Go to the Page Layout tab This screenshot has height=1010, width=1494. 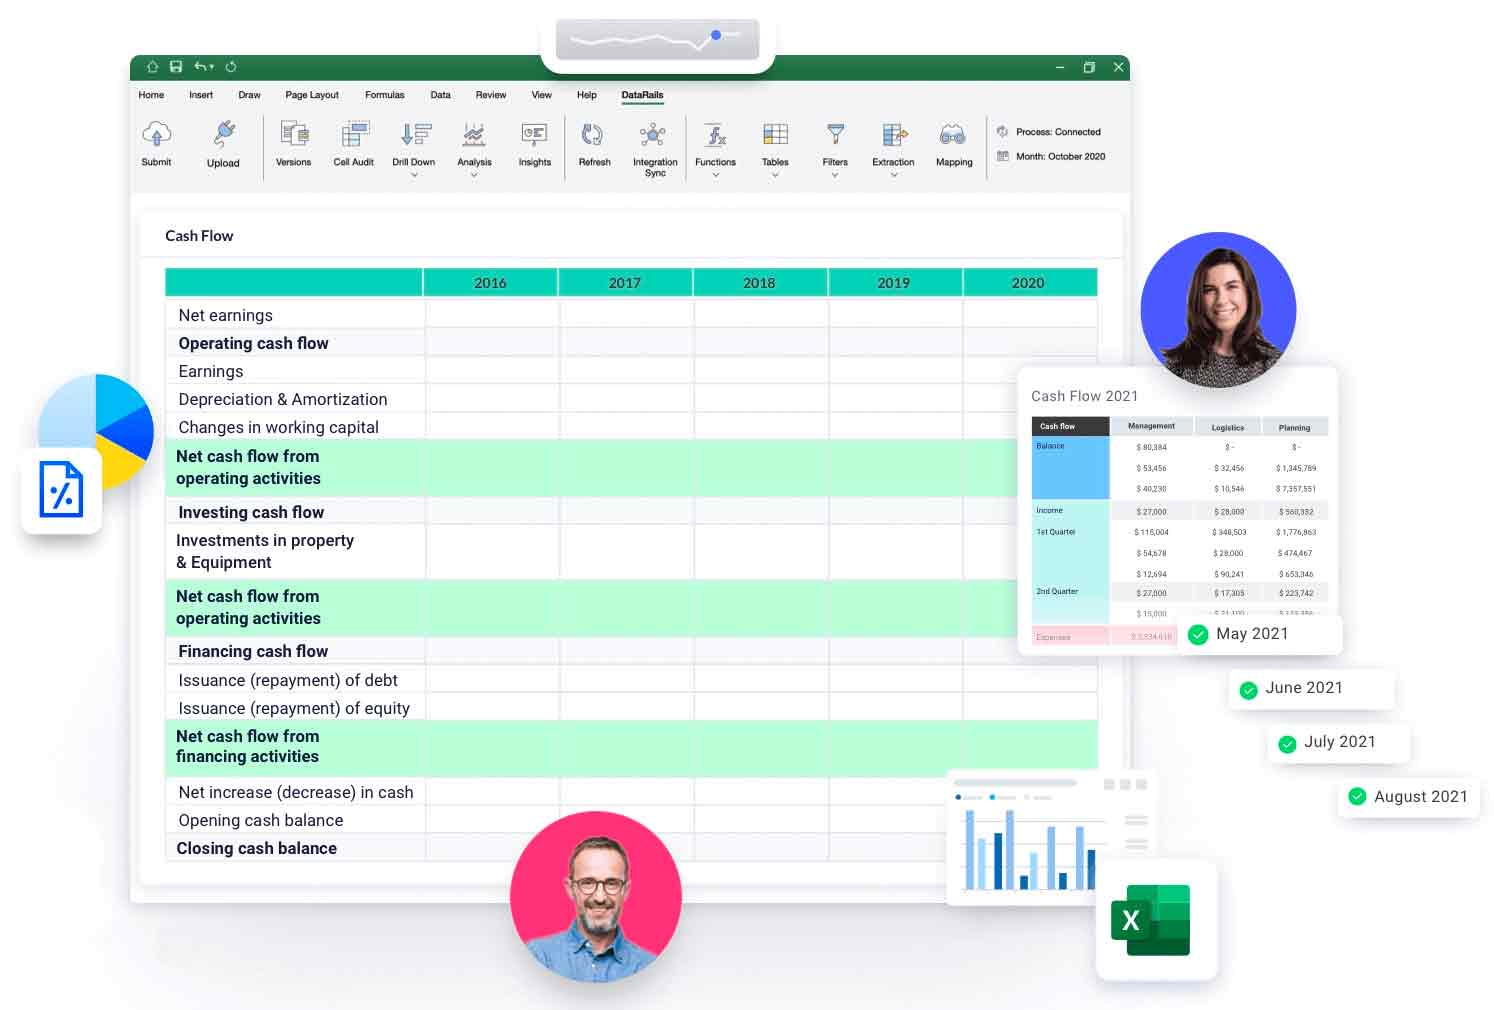click(x=312, y=95)
